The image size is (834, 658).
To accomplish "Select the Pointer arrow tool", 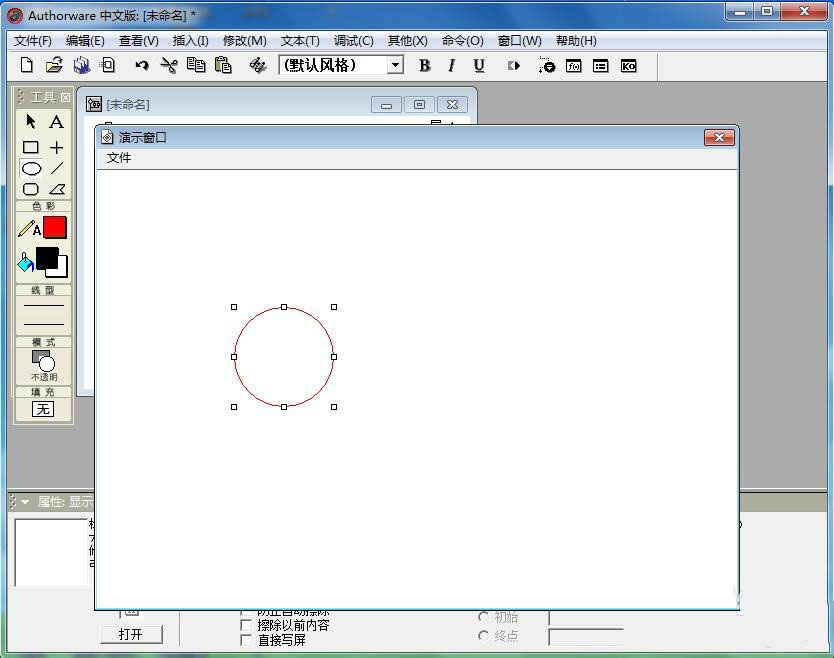I will pyautogui.click(x=31, y=122).
